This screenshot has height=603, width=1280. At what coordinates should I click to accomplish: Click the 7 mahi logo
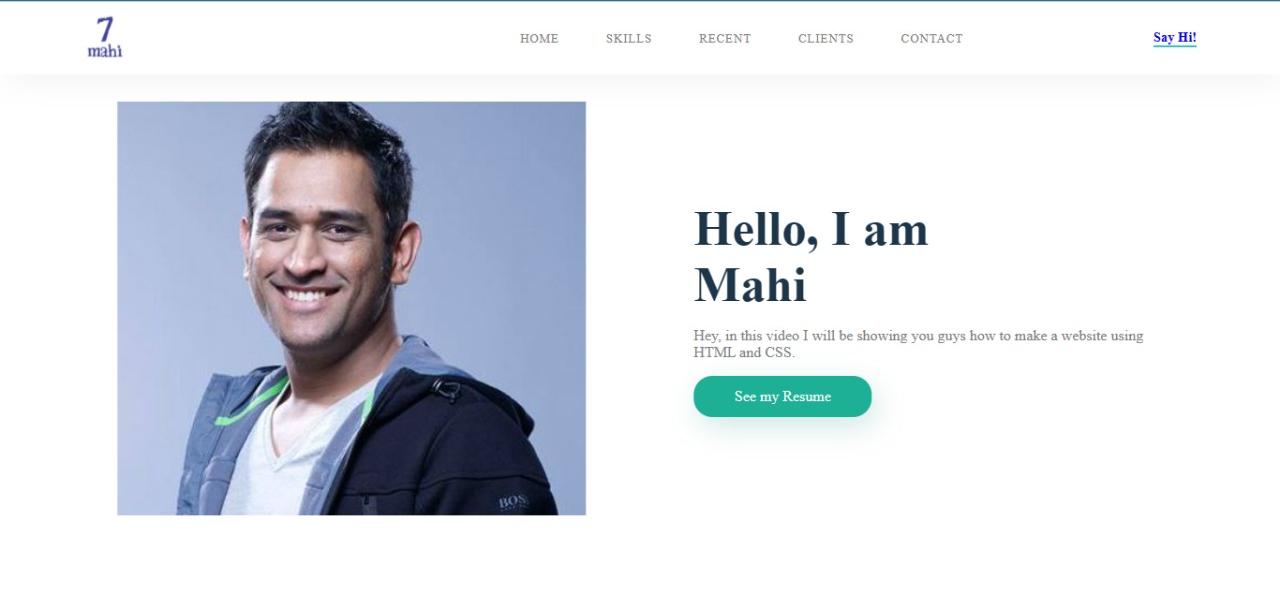coord(105,37)
